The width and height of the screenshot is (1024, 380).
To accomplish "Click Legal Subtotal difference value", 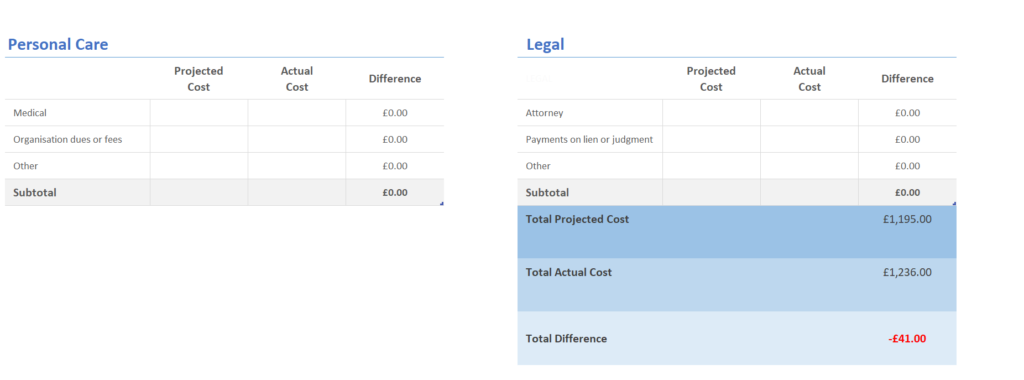I will pos(908,193).
